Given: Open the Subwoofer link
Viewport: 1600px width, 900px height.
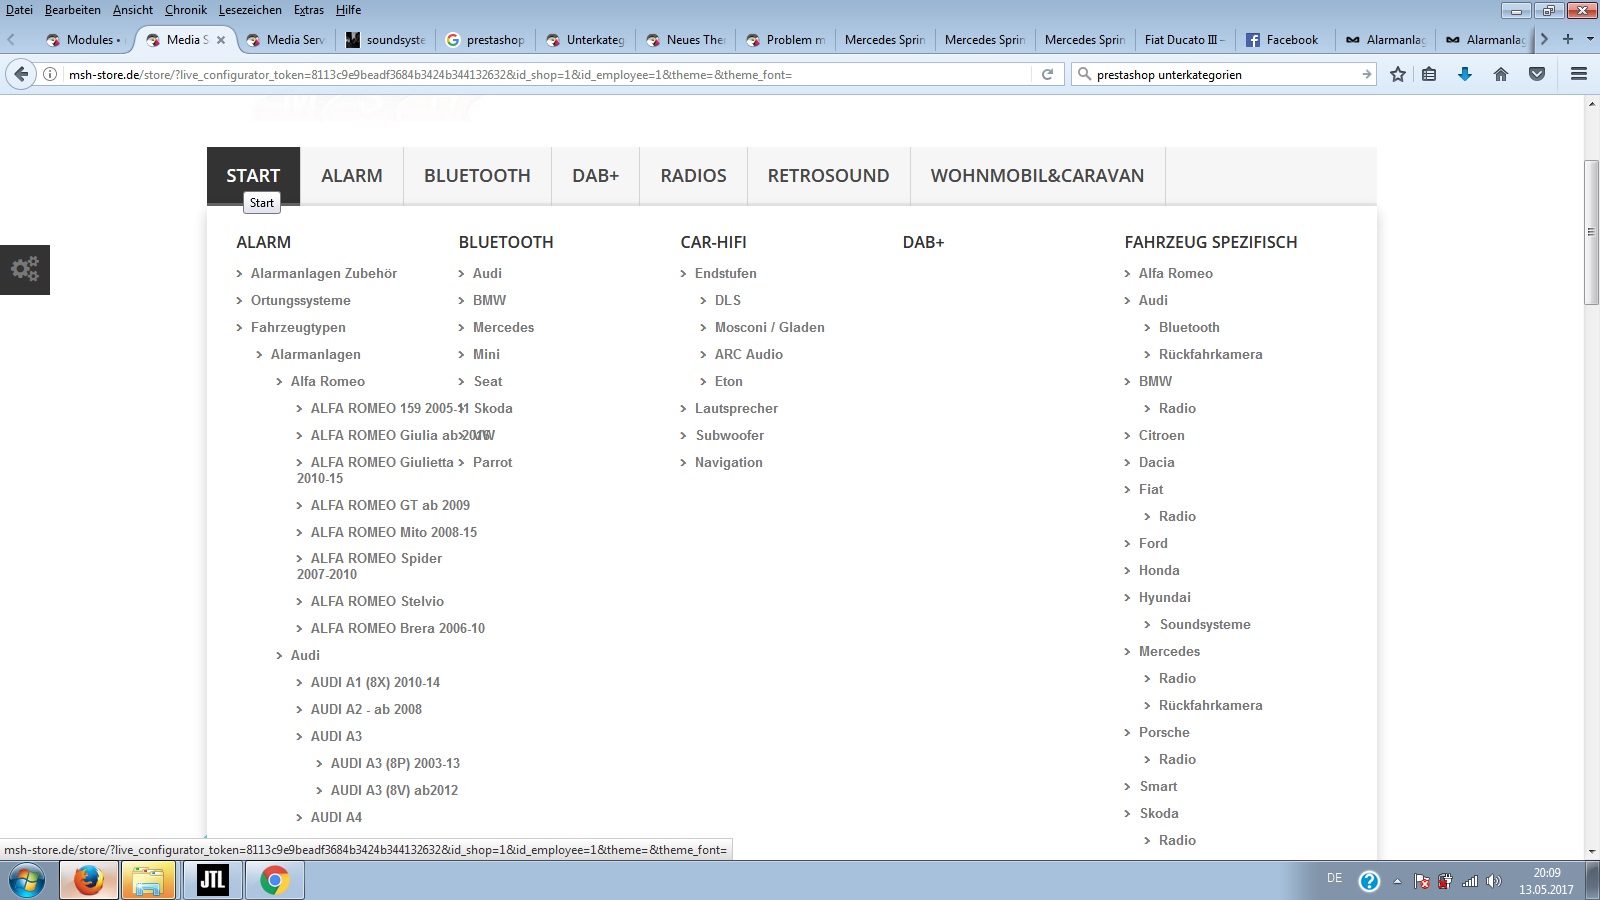Looking at the screenshot, I should pyautogui.click(x=729, y=435).
